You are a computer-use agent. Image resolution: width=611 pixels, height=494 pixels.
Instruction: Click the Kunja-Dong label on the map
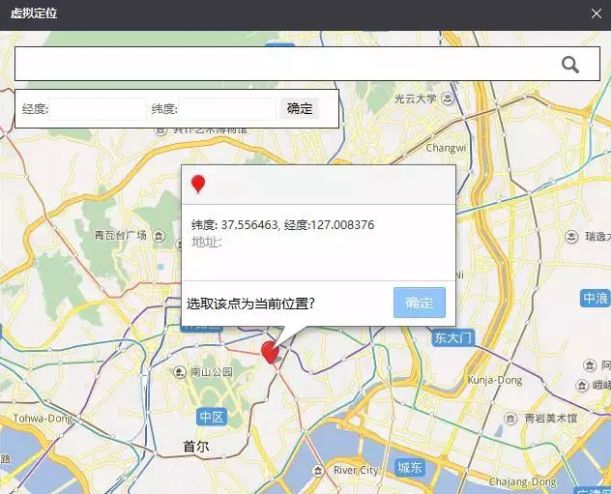(x=494, y=381)
